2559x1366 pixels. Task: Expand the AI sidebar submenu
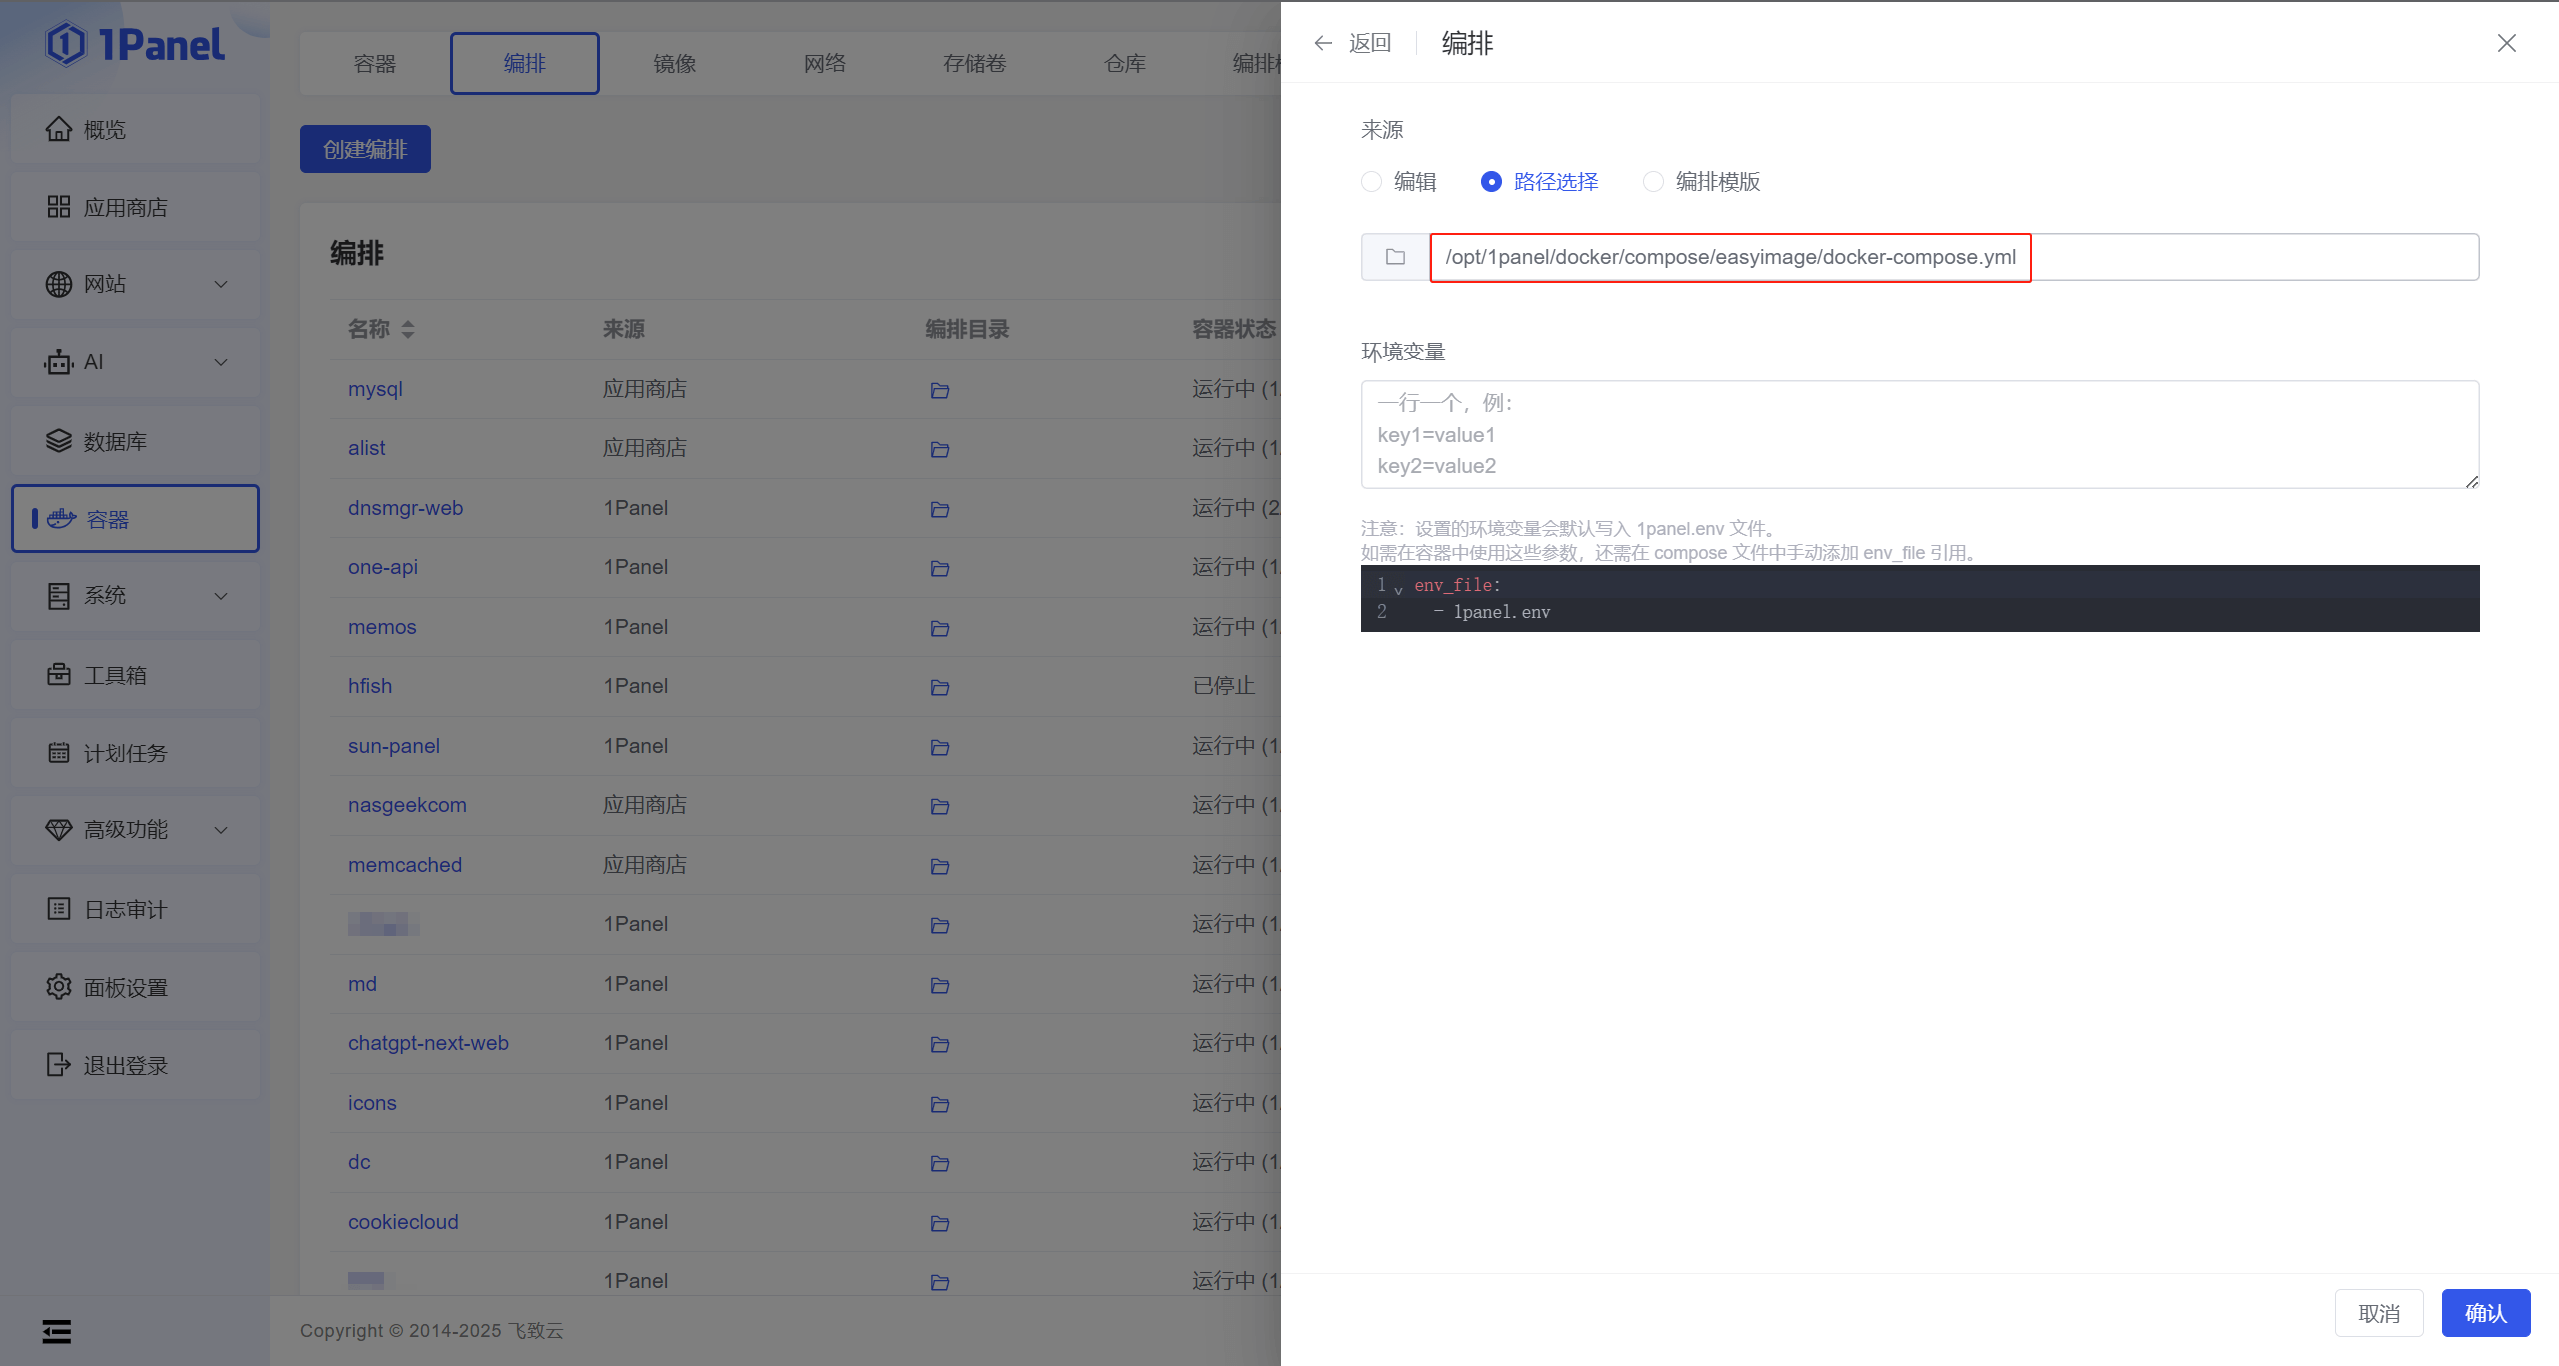(136, 362)
